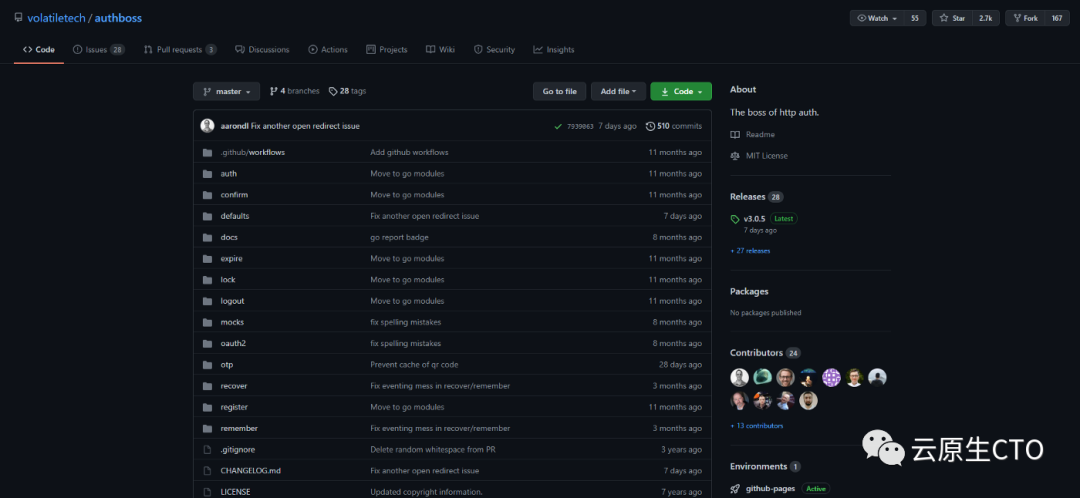Open the Insights tab

pyautogui.click(x=554, y=50)
